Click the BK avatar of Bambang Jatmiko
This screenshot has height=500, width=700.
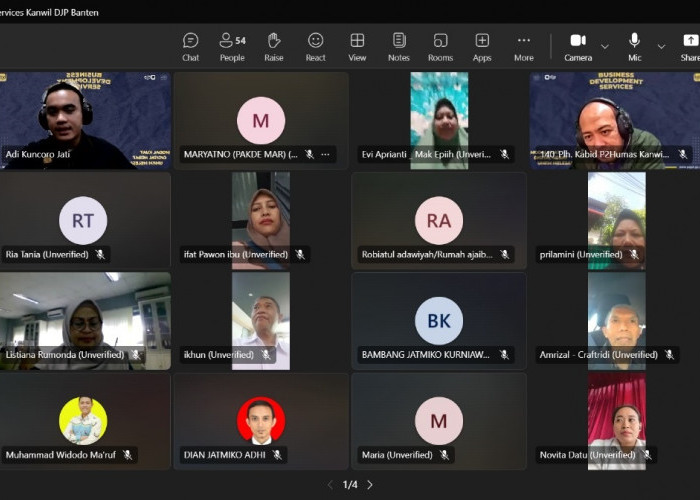[x=438, y=320]
